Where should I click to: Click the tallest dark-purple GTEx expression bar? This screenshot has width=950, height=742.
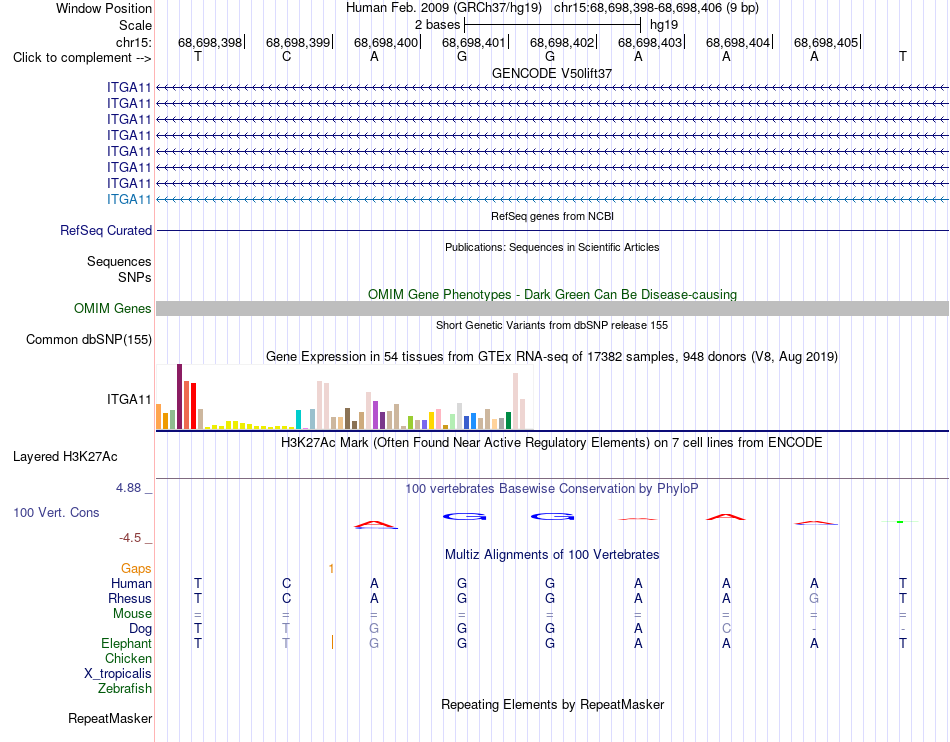click(179, 397)
